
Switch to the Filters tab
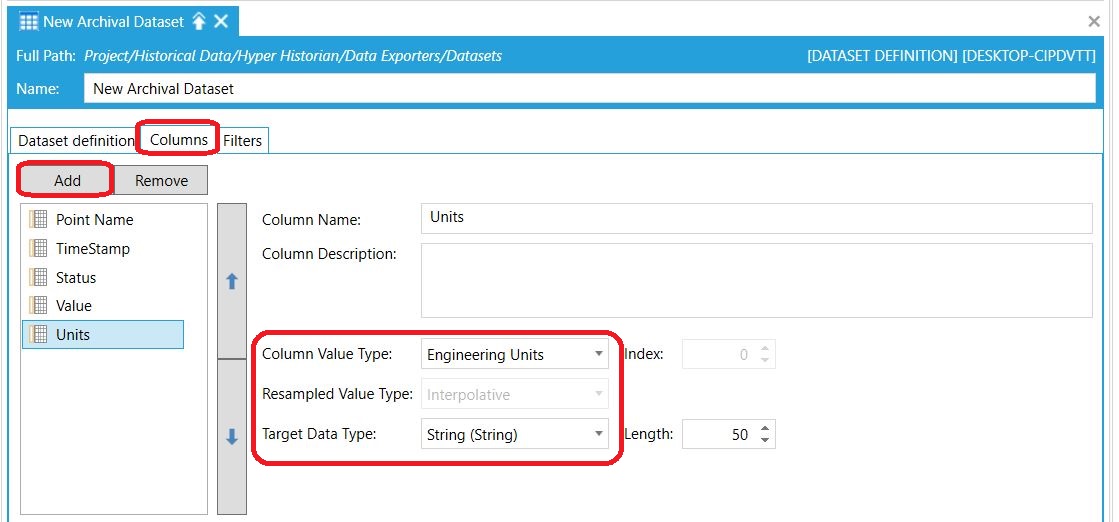pyautogui.click(x=243, y=141)
